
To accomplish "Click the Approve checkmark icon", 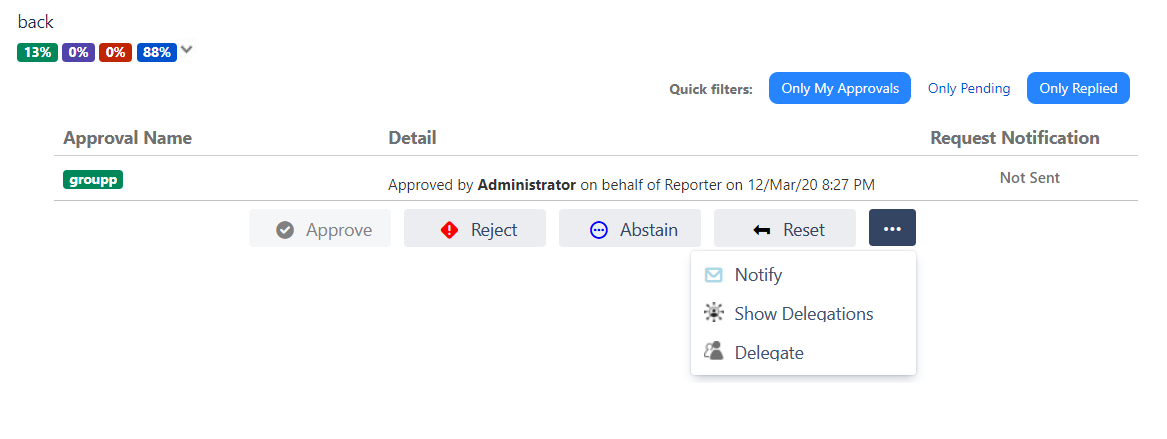I will tap(284, 230).
